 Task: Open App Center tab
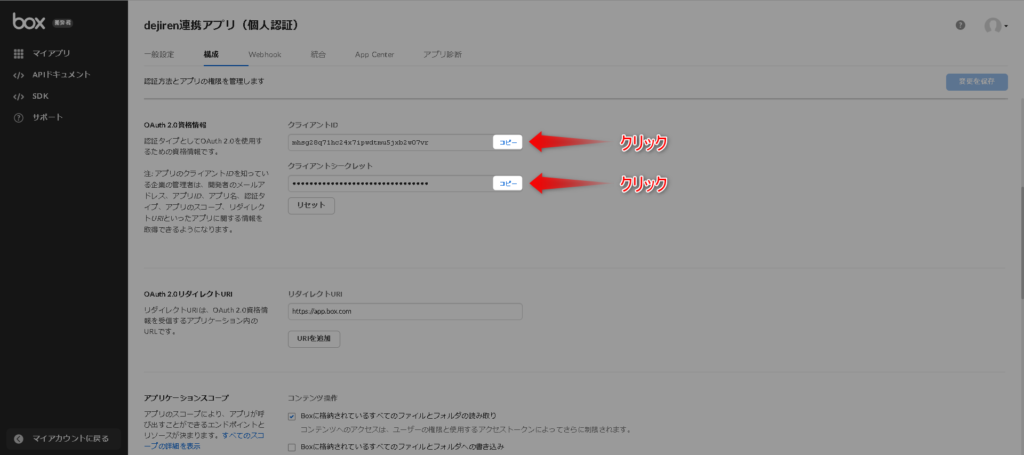tap(374, 55)
